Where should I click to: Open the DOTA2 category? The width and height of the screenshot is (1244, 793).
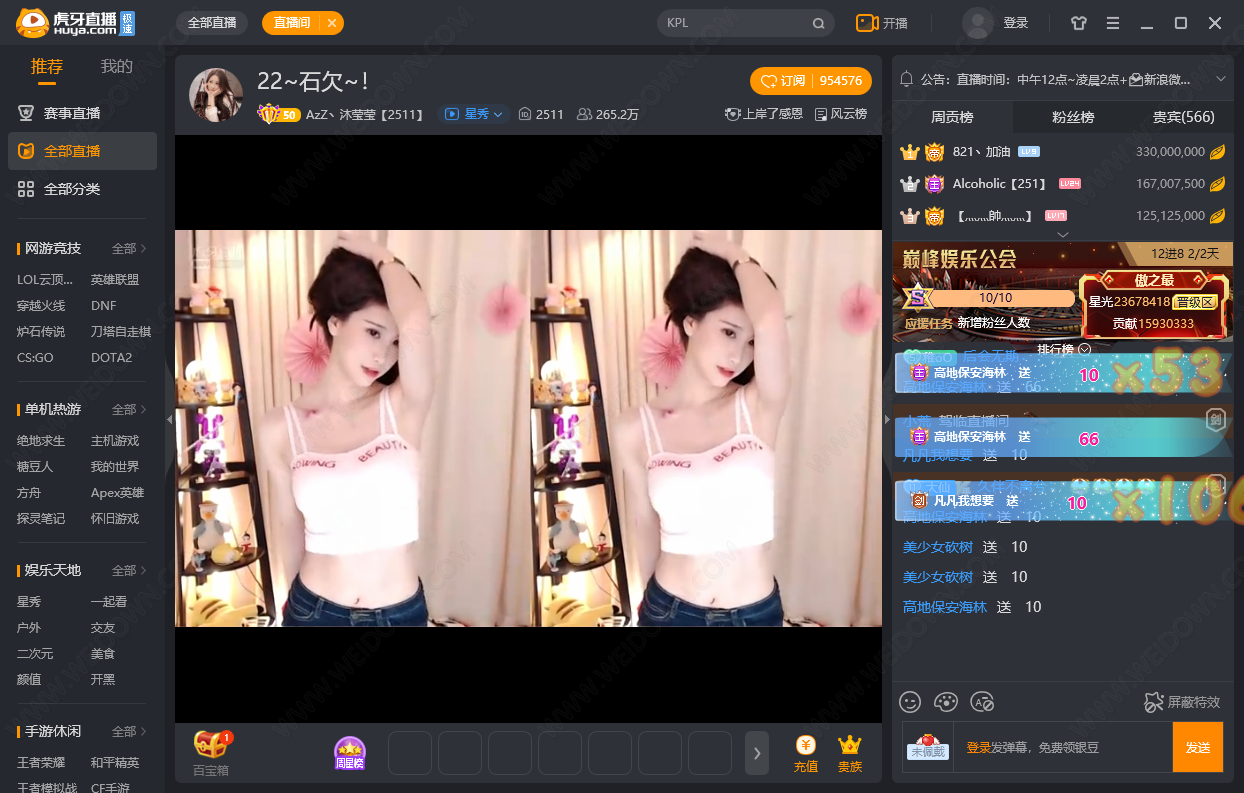111,358
